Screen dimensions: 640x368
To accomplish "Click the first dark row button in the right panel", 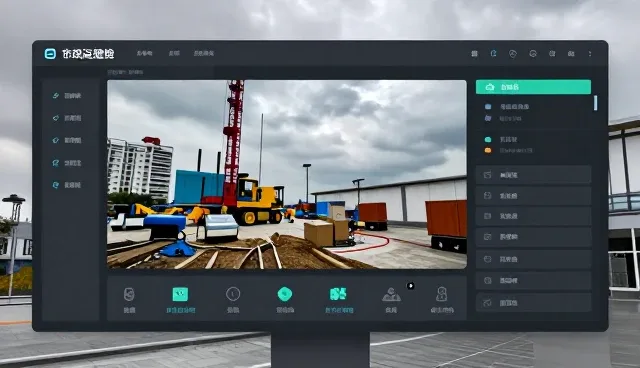I will click(x=533, y=175).
